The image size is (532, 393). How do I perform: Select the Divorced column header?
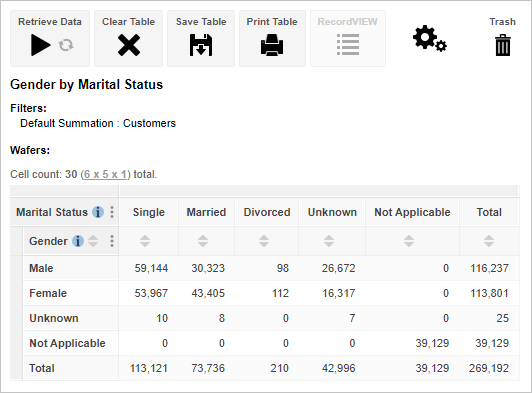(267, 212)
